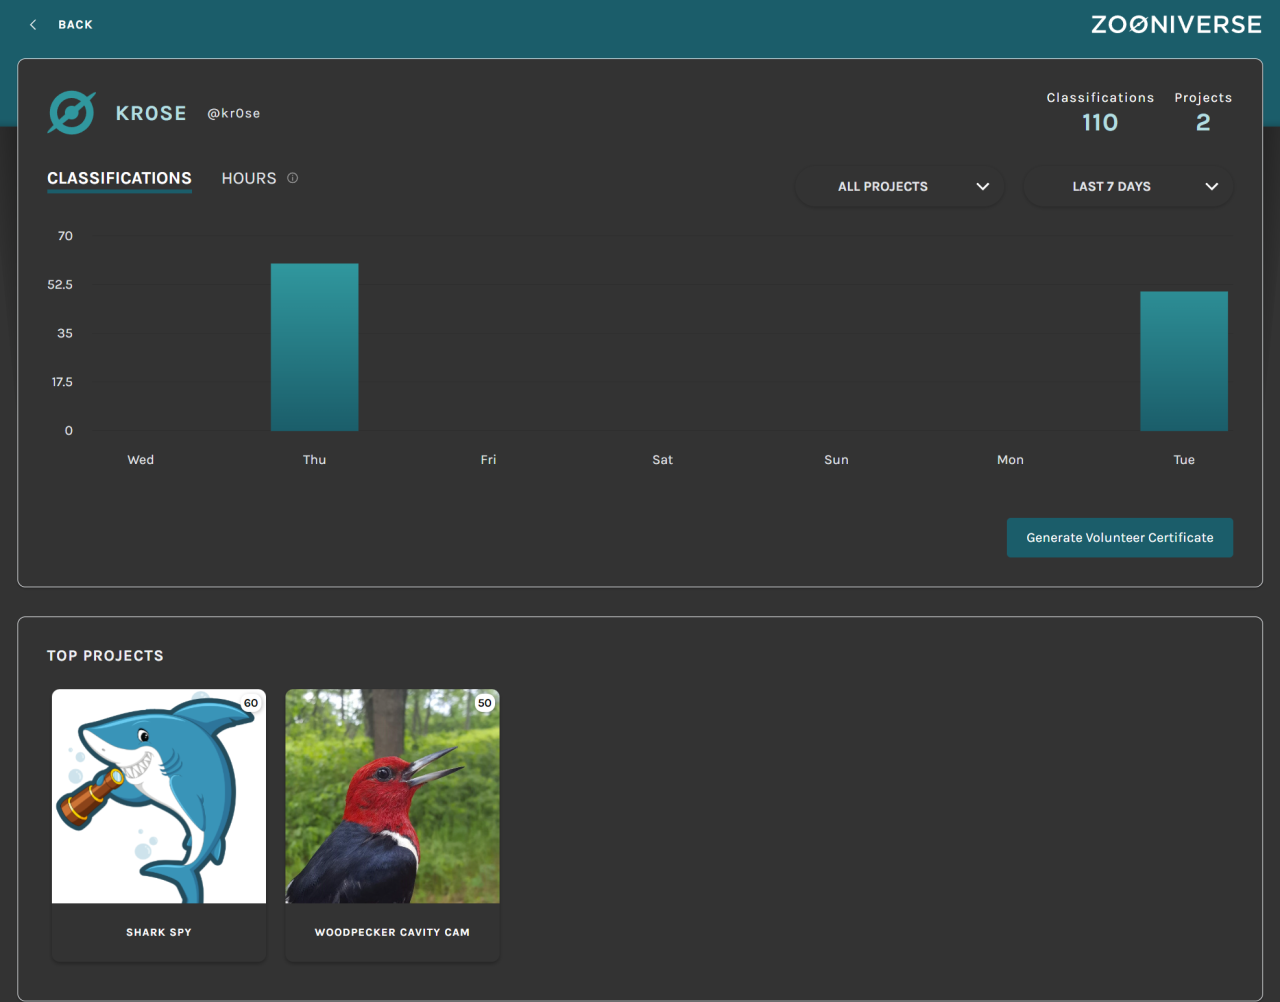
Task: Click the KROSE display name
Action: point(151,113)
